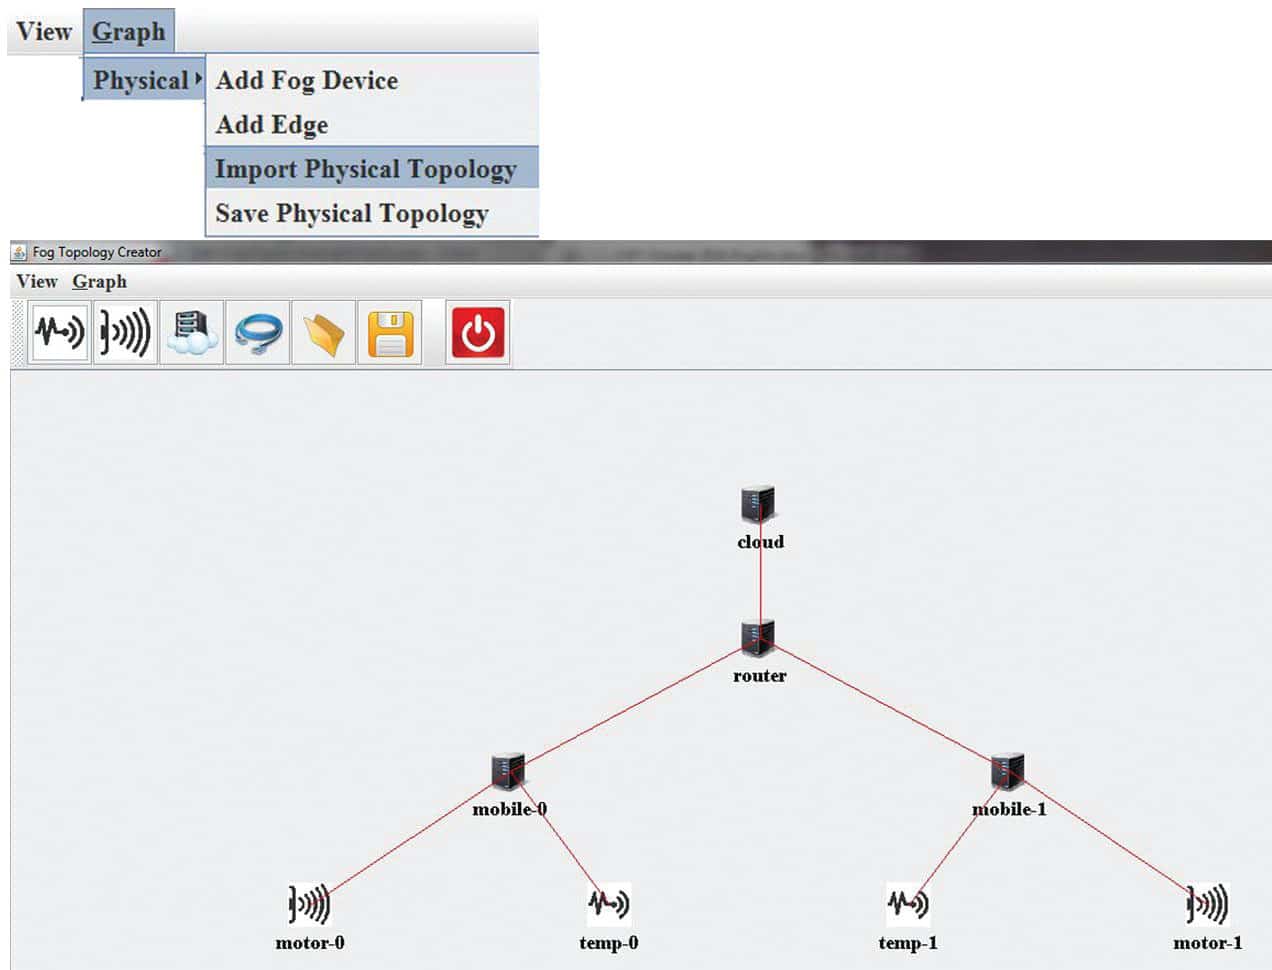Click the add sensor toolbar icon
The height and width of the screenshot is (970, 1272).
click(x=59, y=332)
